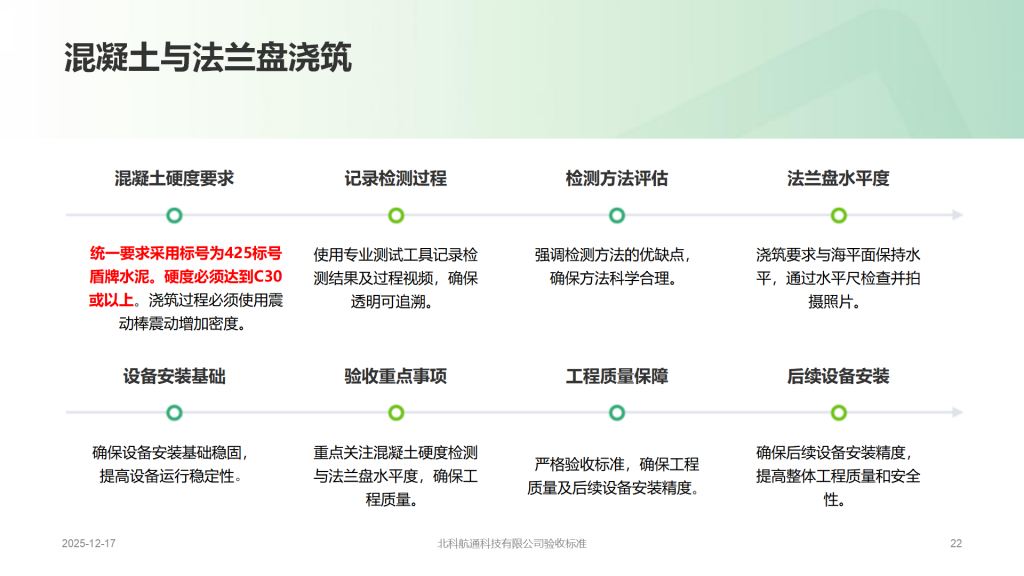1024x576 pixels.
Task: Click the slide title 混凝土与法兰盘浇筑
Action: 207,57
